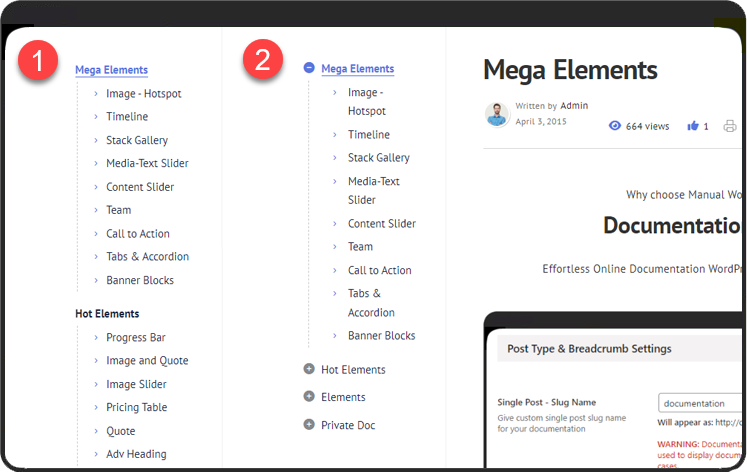Open the Image Slider item
747x472 pixels.
pos(136,384)
